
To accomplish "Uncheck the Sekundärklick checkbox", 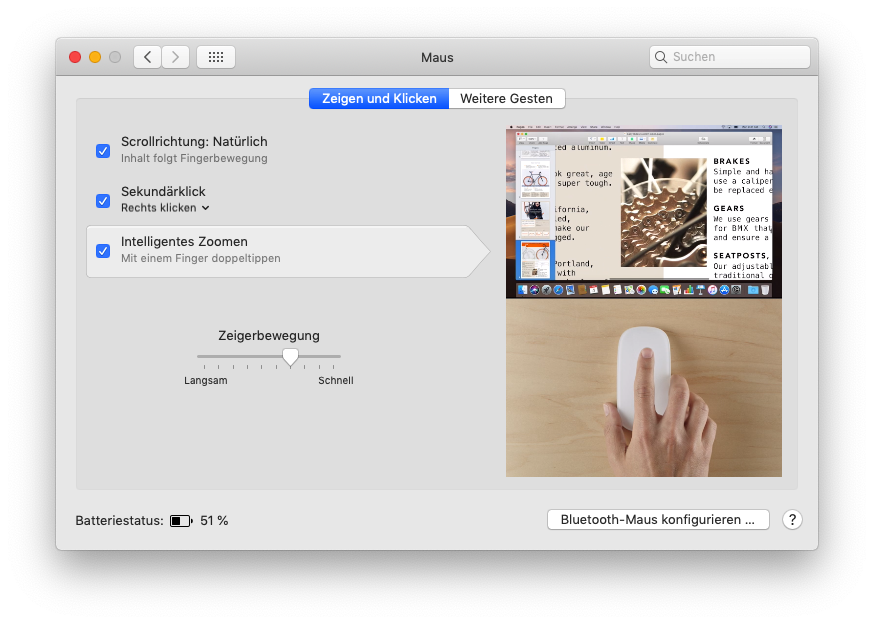I will point(103,200).
